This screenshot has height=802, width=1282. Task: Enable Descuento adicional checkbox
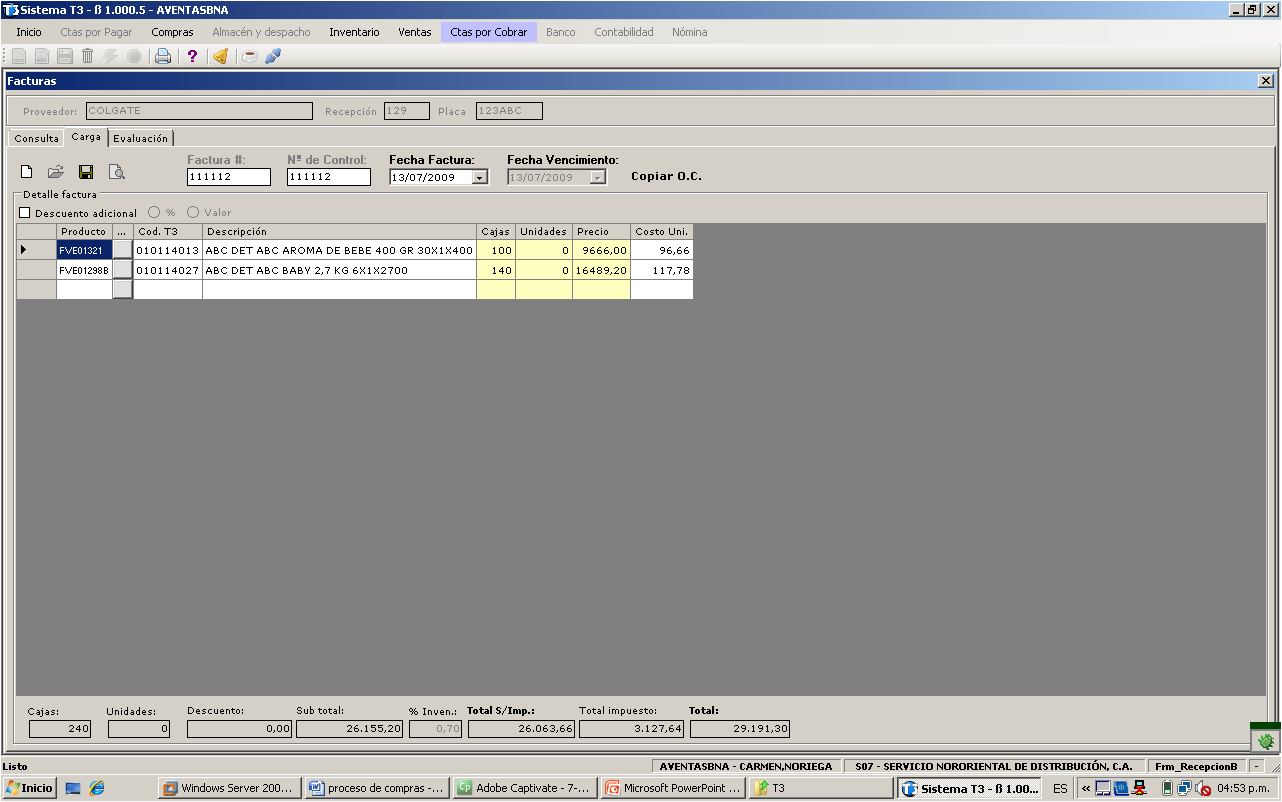pyautogui.click(x=25, y=213)
